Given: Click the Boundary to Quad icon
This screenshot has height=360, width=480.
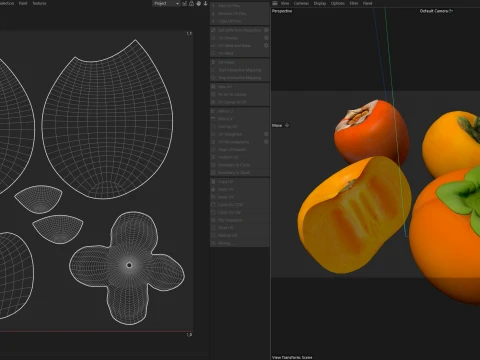Looking at the screenshot, I should click(214, 172).
